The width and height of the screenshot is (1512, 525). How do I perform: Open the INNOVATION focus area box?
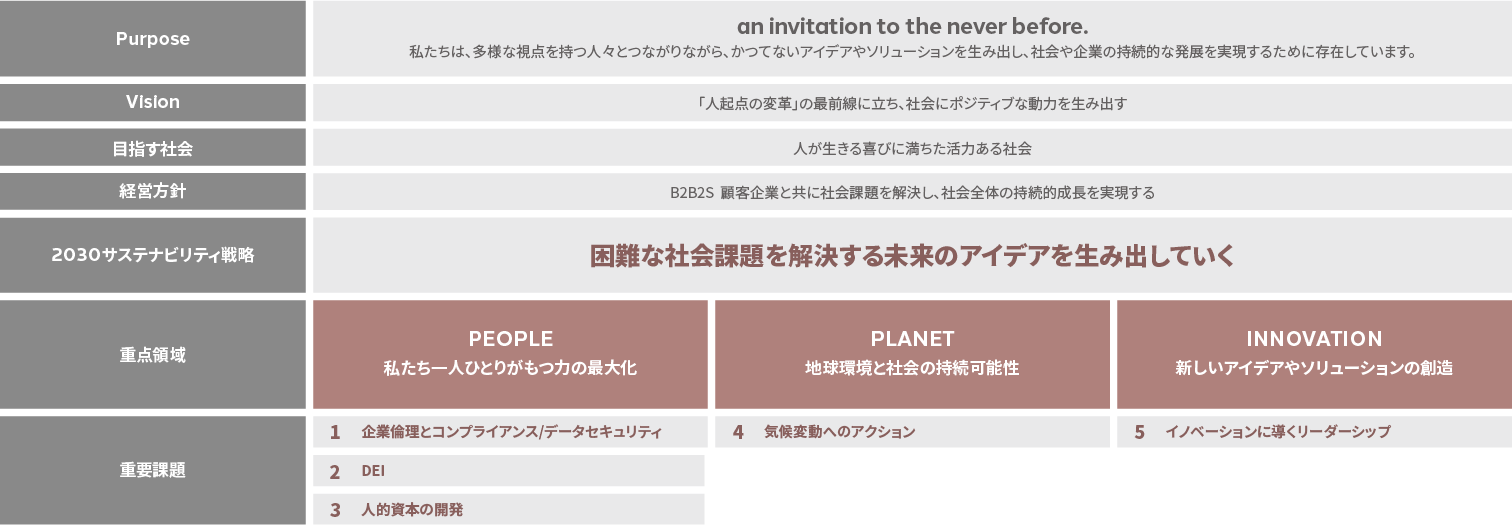(x=1314, y=354)
